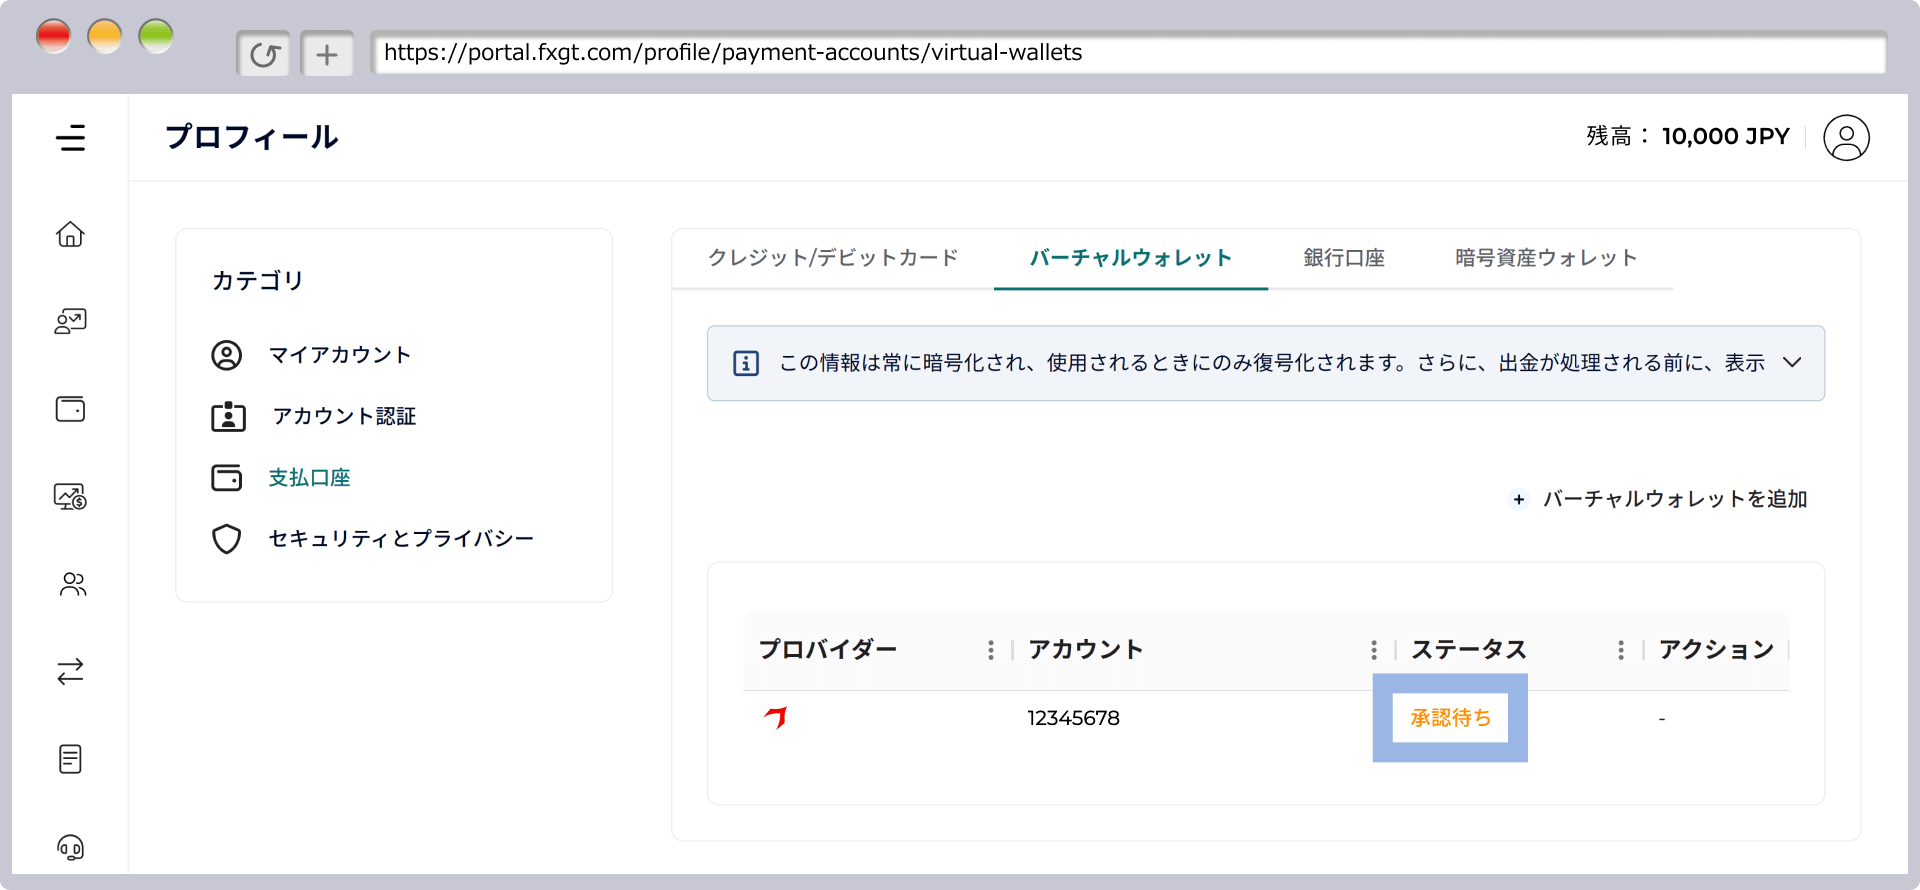
Task: Click the yellow minimize window button
Action: (x=105, y=37)
